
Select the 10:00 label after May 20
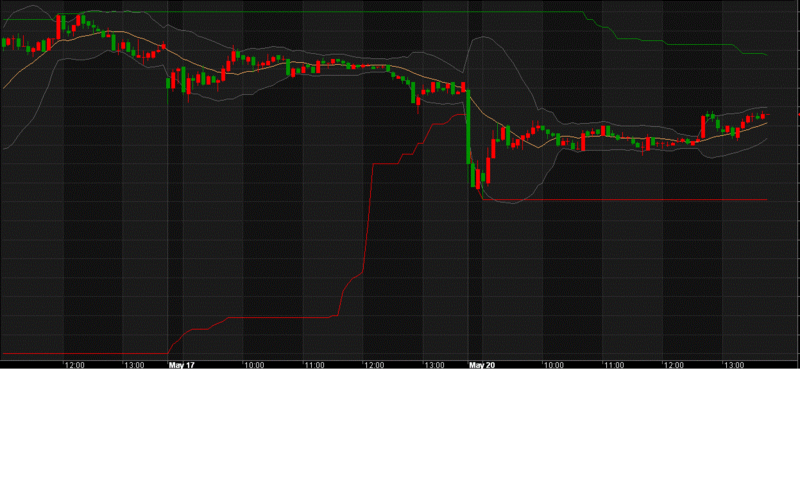pyautogui.click(x=554, y=365)
